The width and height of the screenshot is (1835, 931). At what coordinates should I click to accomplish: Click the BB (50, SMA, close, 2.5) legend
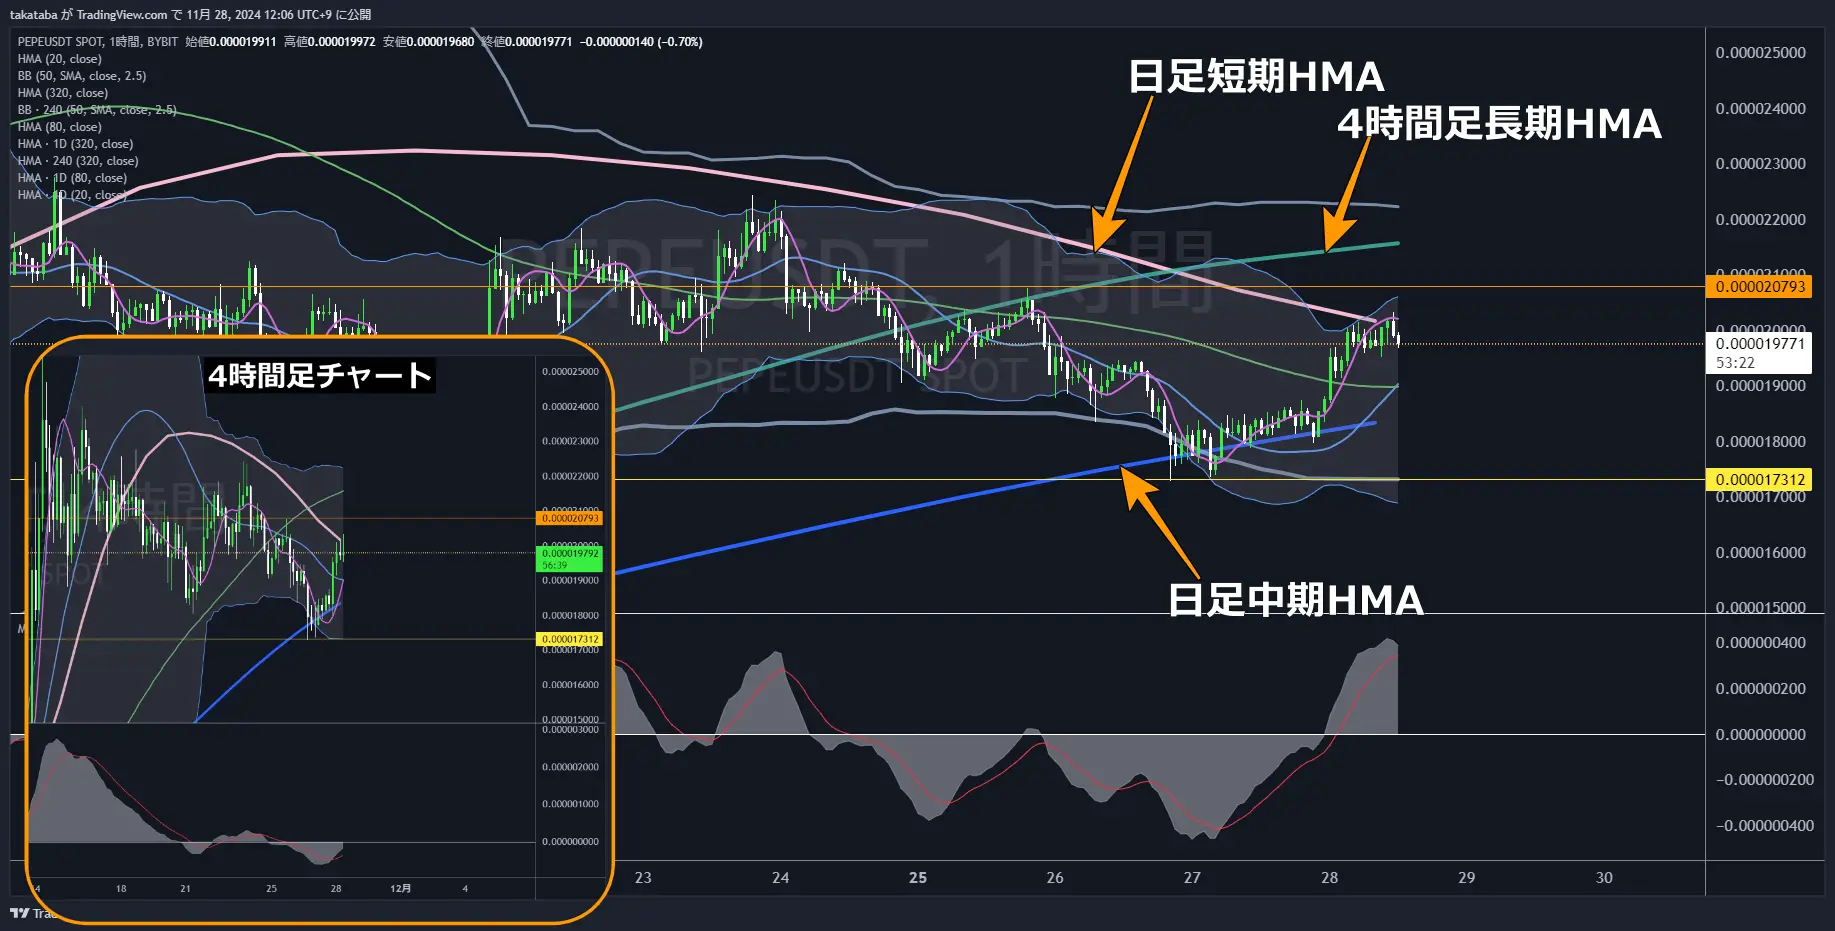[x=82, y=76]
